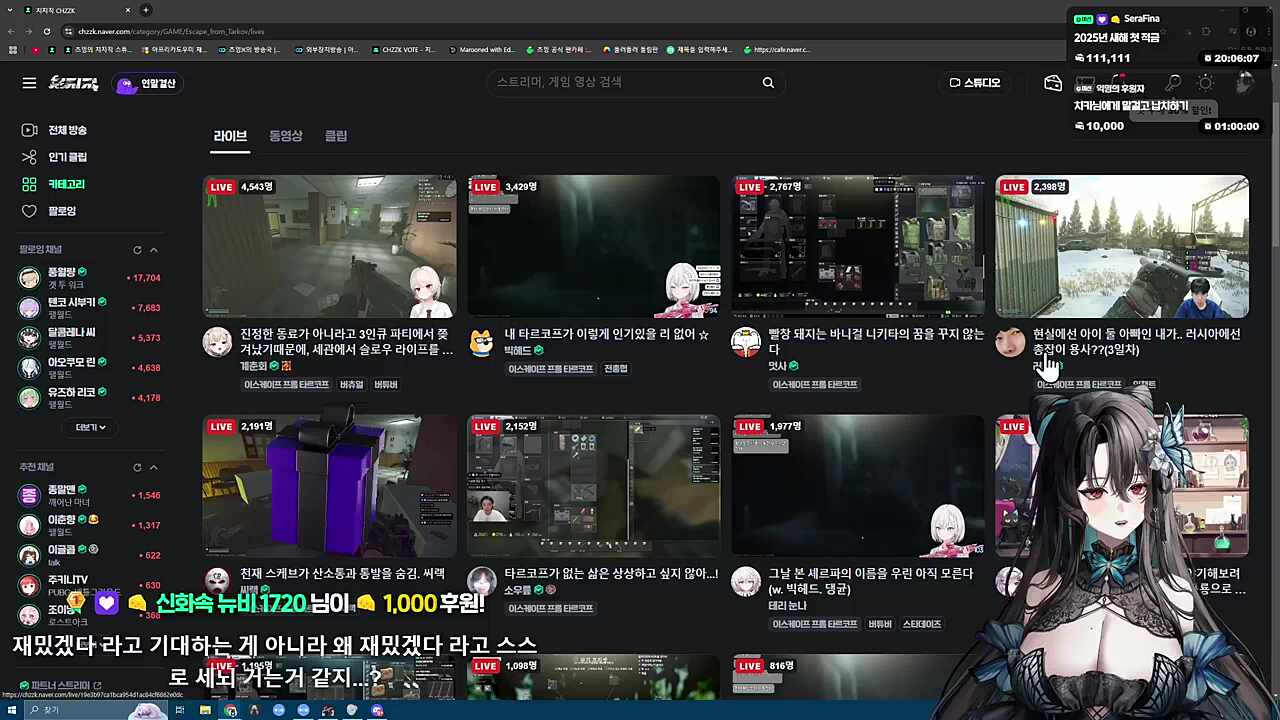Open the 연말결산 year-end badge
Screen dimensions: 1280x720
click(x=148, y=84)
